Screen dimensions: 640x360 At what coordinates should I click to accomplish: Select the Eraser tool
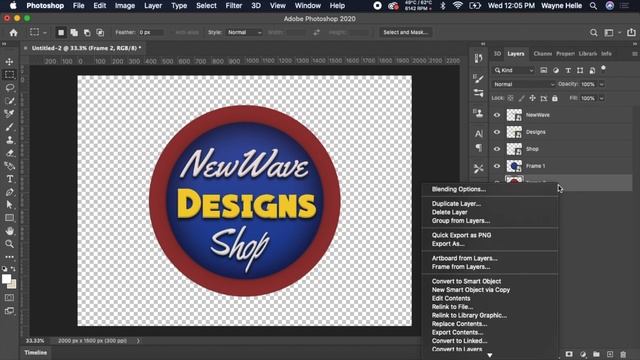click(x=9, y=153)
